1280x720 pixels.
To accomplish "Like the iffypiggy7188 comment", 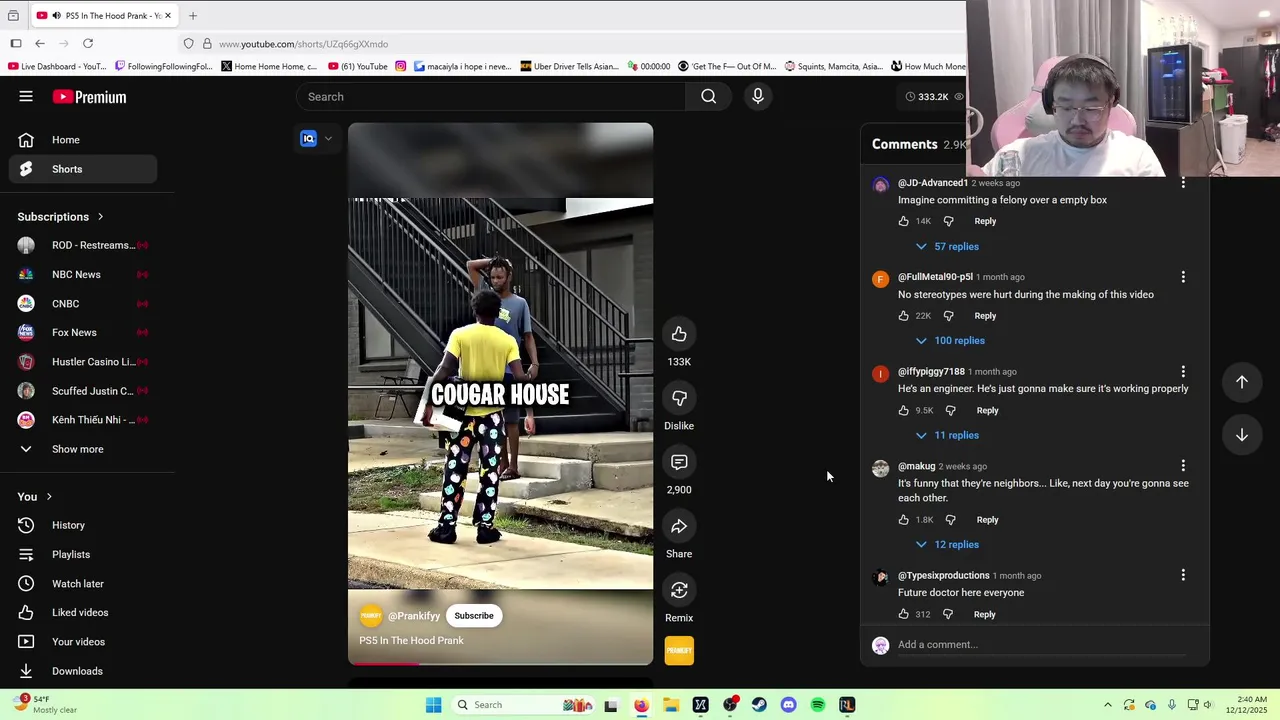I will click(904, 410).
